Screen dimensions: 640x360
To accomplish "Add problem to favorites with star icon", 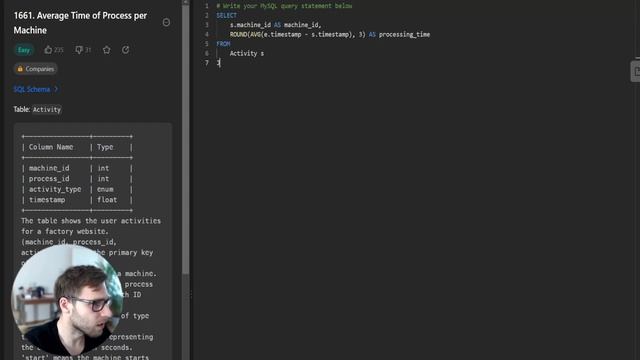I will coord(107,50).
